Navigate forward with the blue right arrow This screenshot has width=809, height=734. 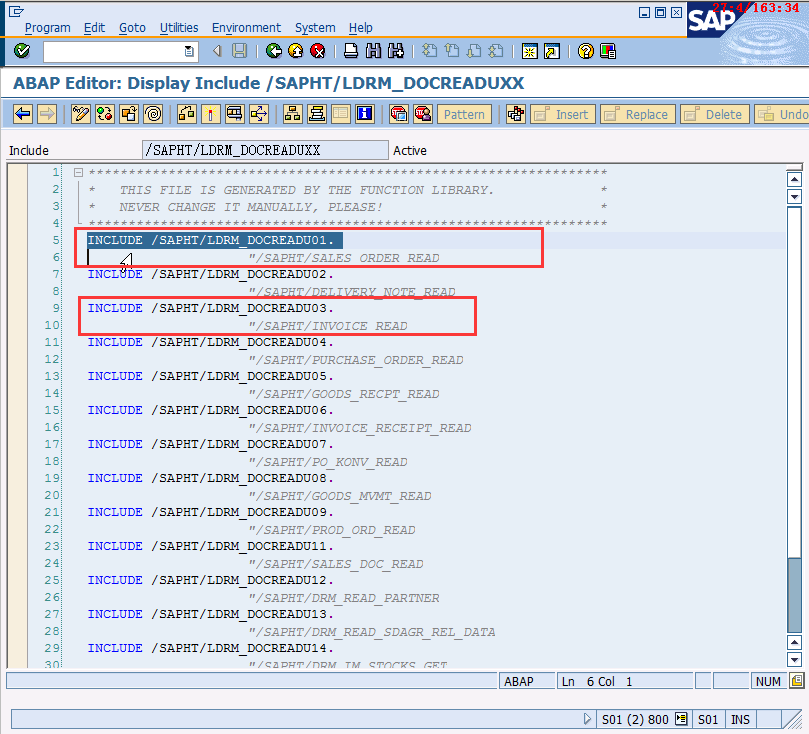46,114
